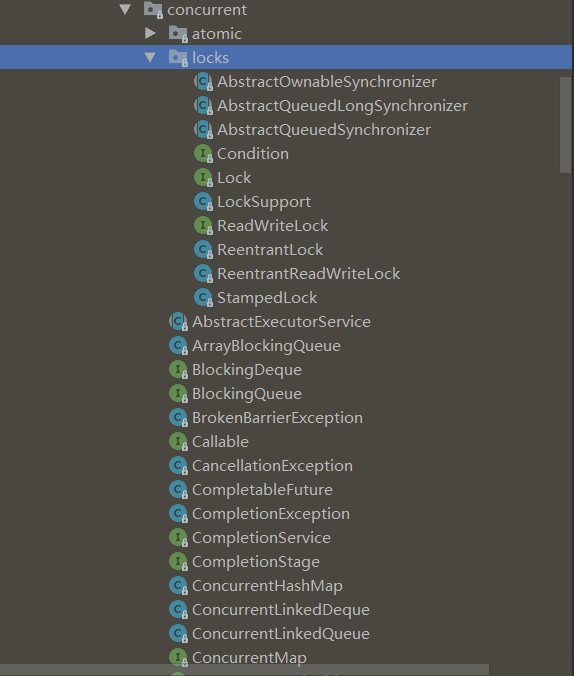574x676 pixels.
Task: Click the LockSupport class icon
Action: coord(203,201)
